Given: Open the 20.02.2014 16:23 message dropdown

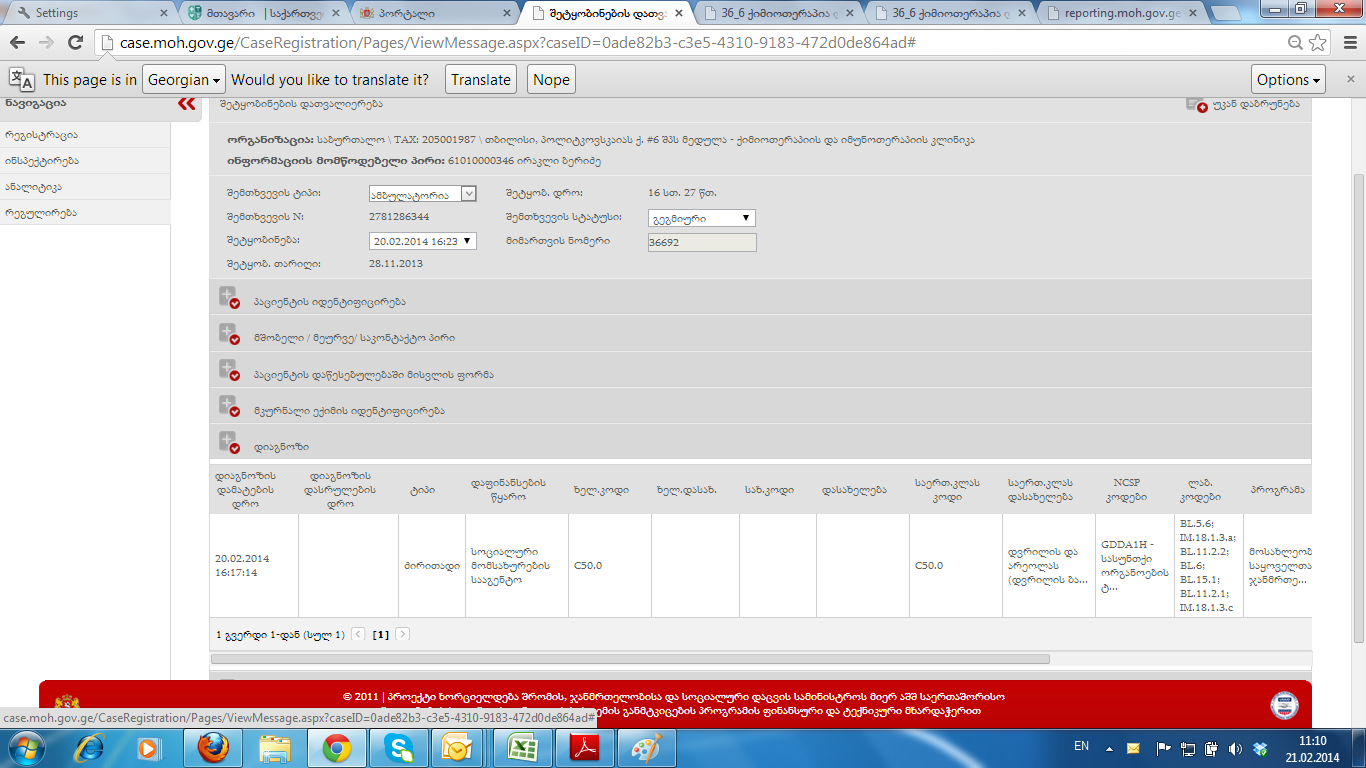Looking at the screenshot, I should coord(422,241).
